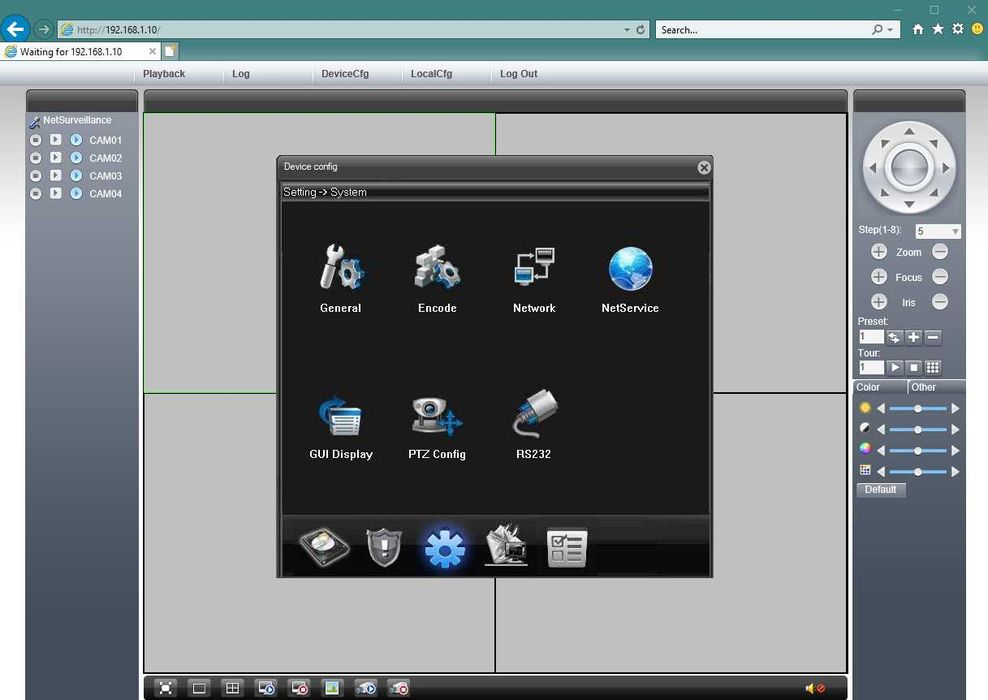Take a snapshot picture icon
This screenshot has width=988, height=700.
(x=332, y=688)
